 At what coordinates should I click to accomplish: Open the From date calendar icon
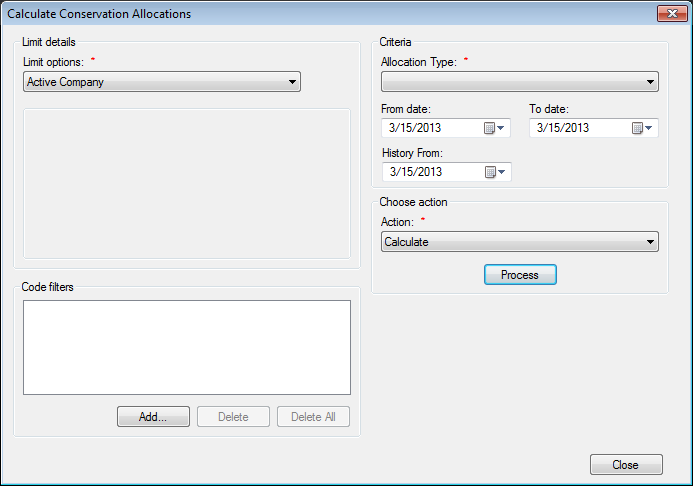(x=489, y=128)
